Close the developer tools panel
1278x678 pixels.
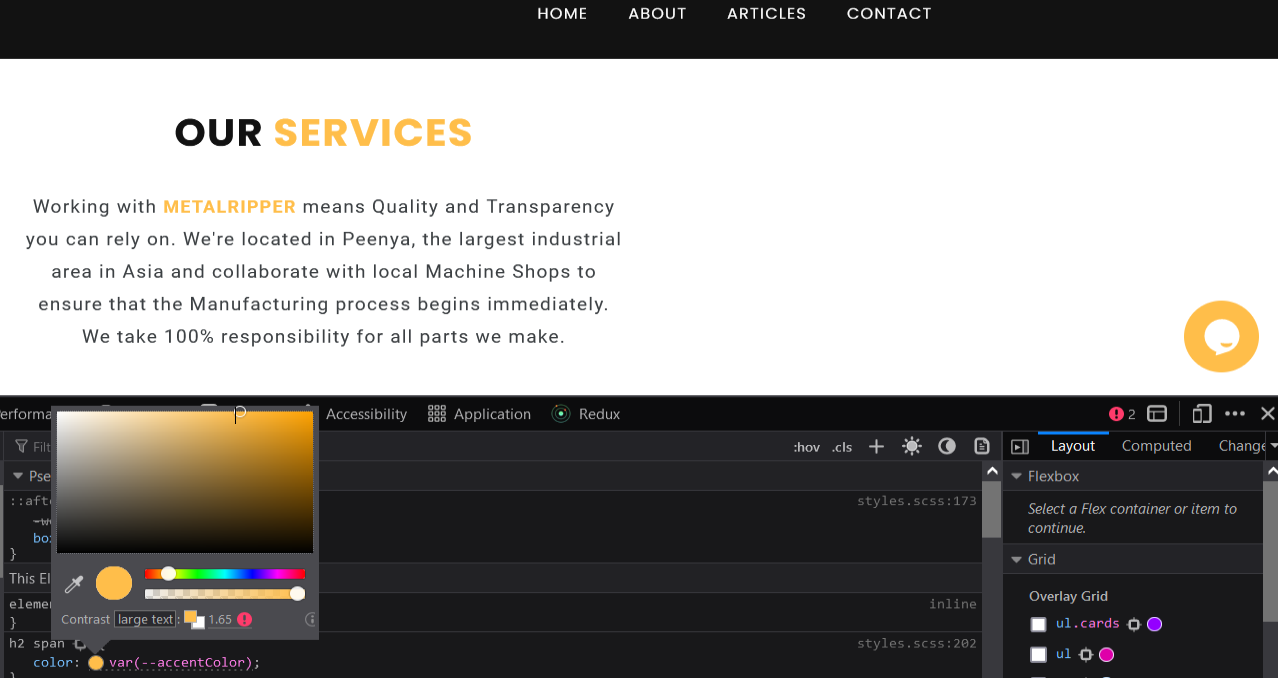(1267, 414)
